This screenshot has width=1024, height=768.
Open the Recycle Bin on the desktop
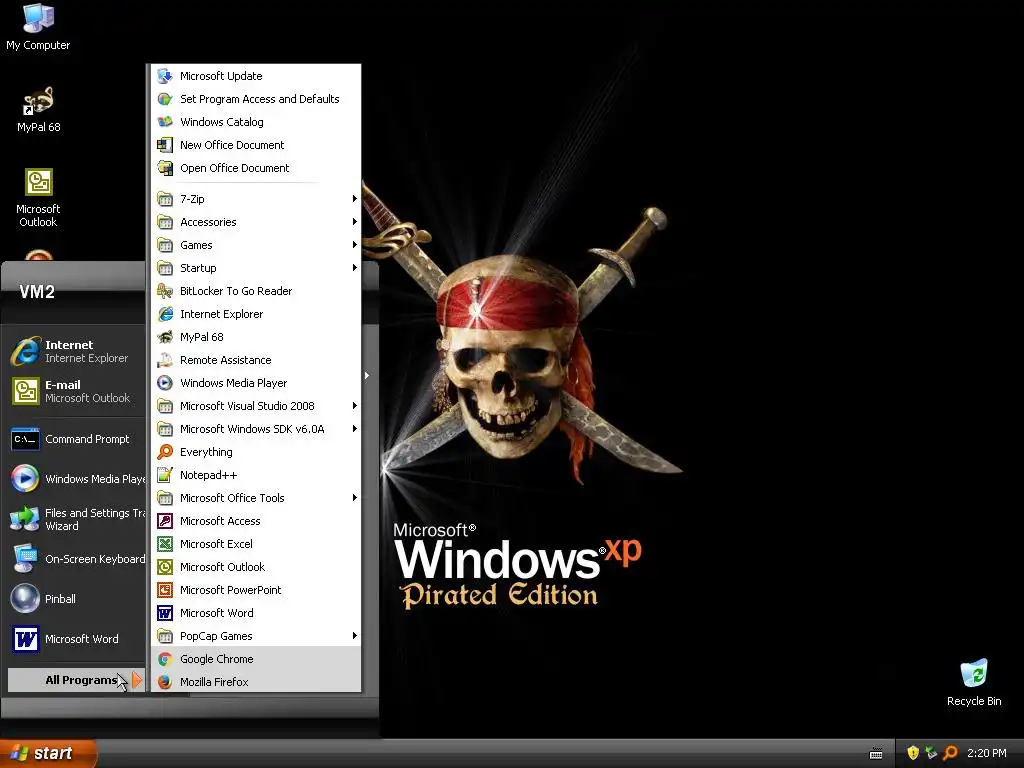pyautogui.click(x=974, y=682)
